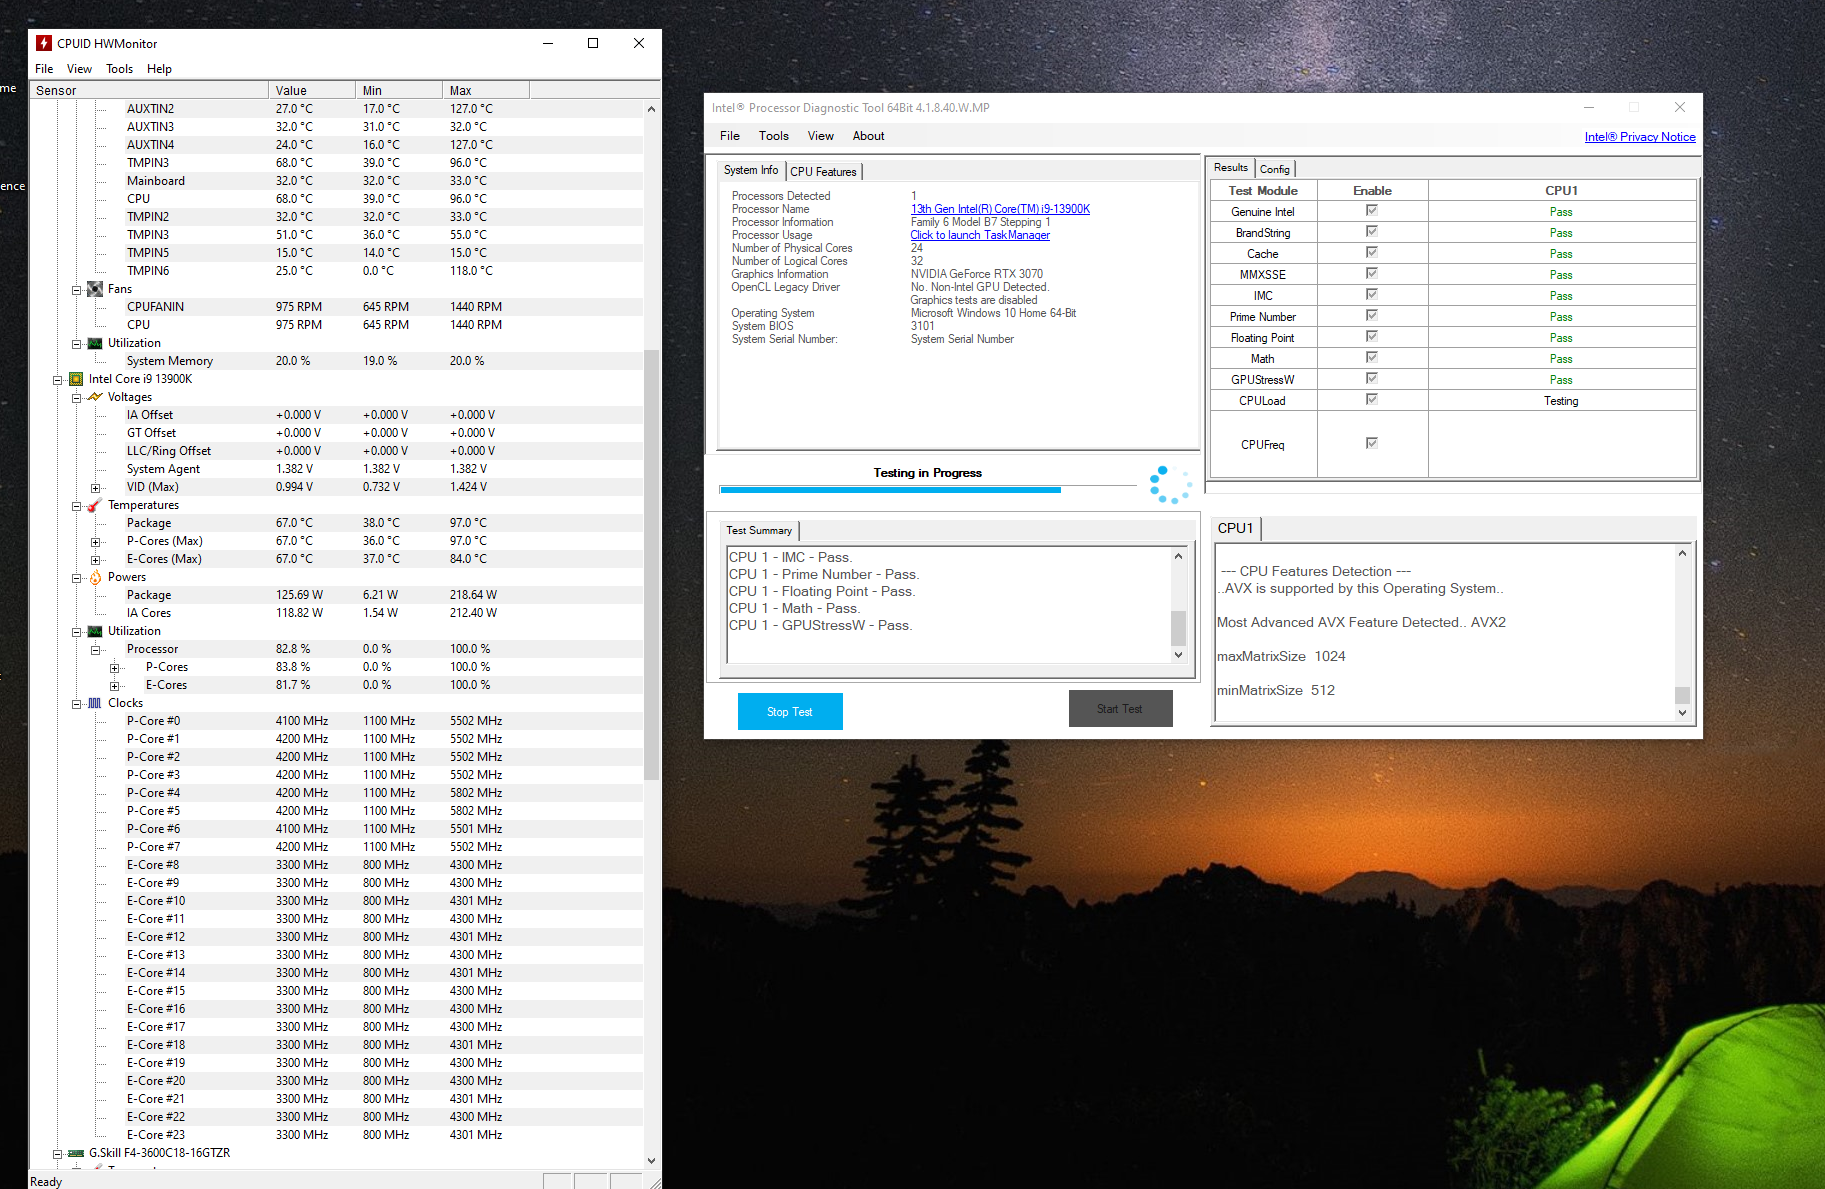Image resolution: width=1825 pixels, height=1189 pixels.
Task: Click the Start Test button
Action: (x=1120, y=709)
